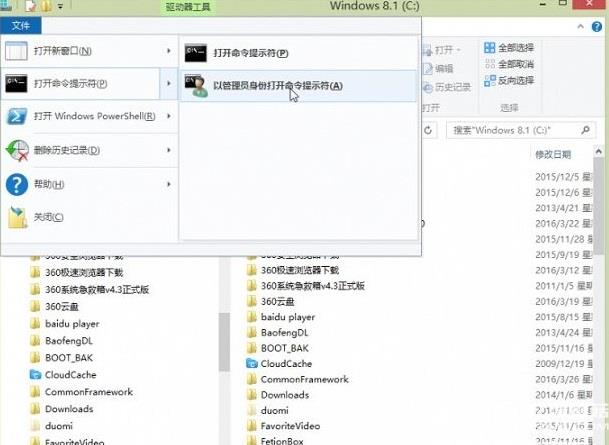
Task: Click the Select all (全部选择) icon
Action: [489, 47]
